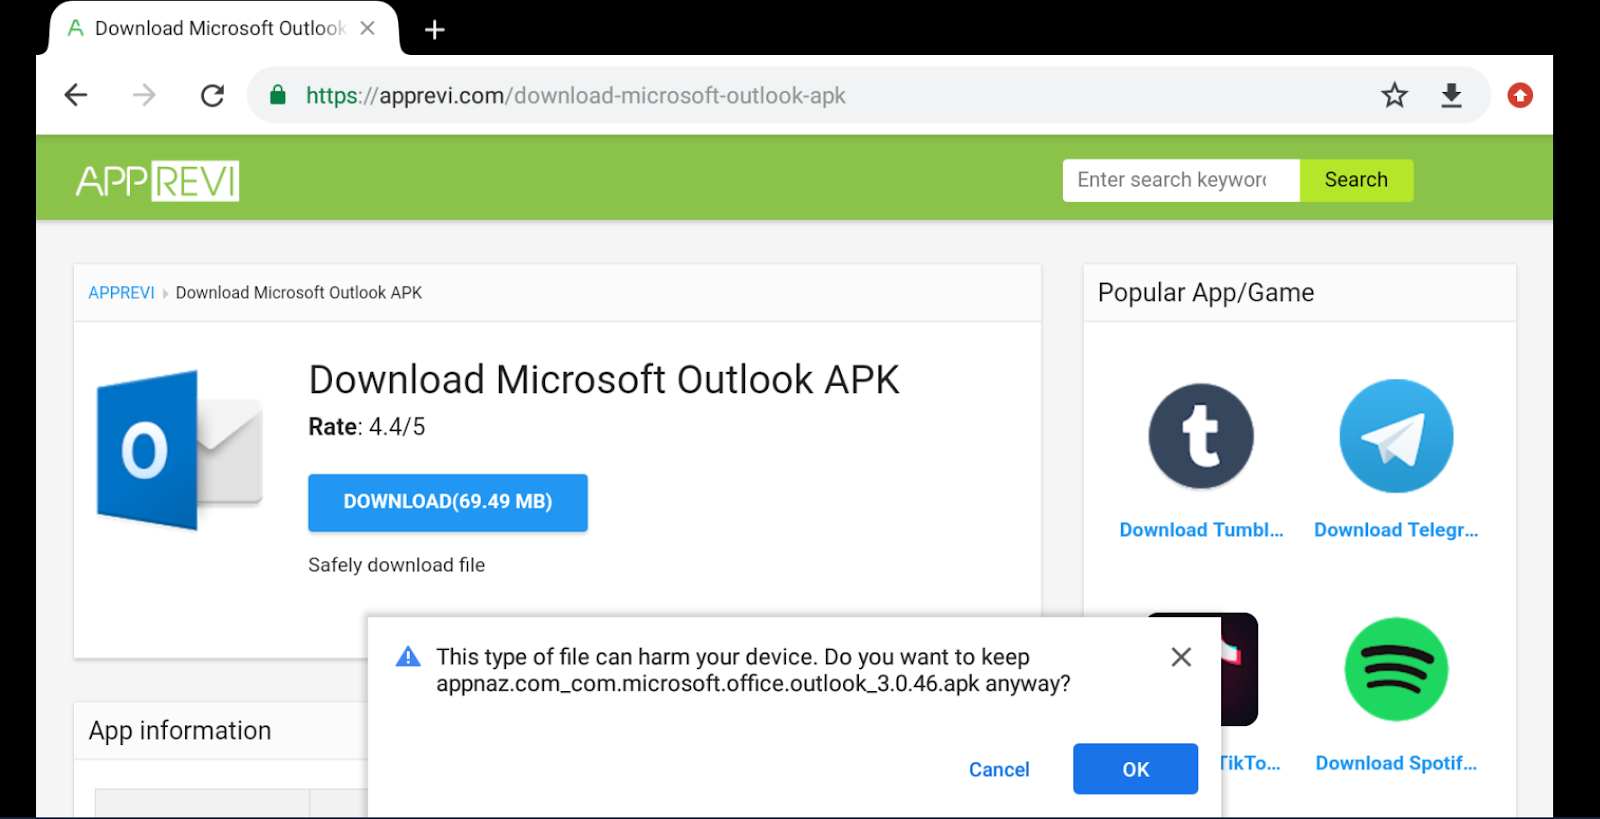Click the Safely download file text

click(396, 565)
